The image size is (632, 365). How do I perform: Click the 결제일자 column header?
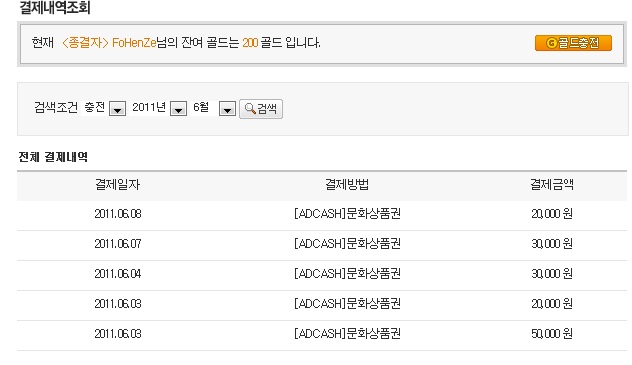click(117, 185)
